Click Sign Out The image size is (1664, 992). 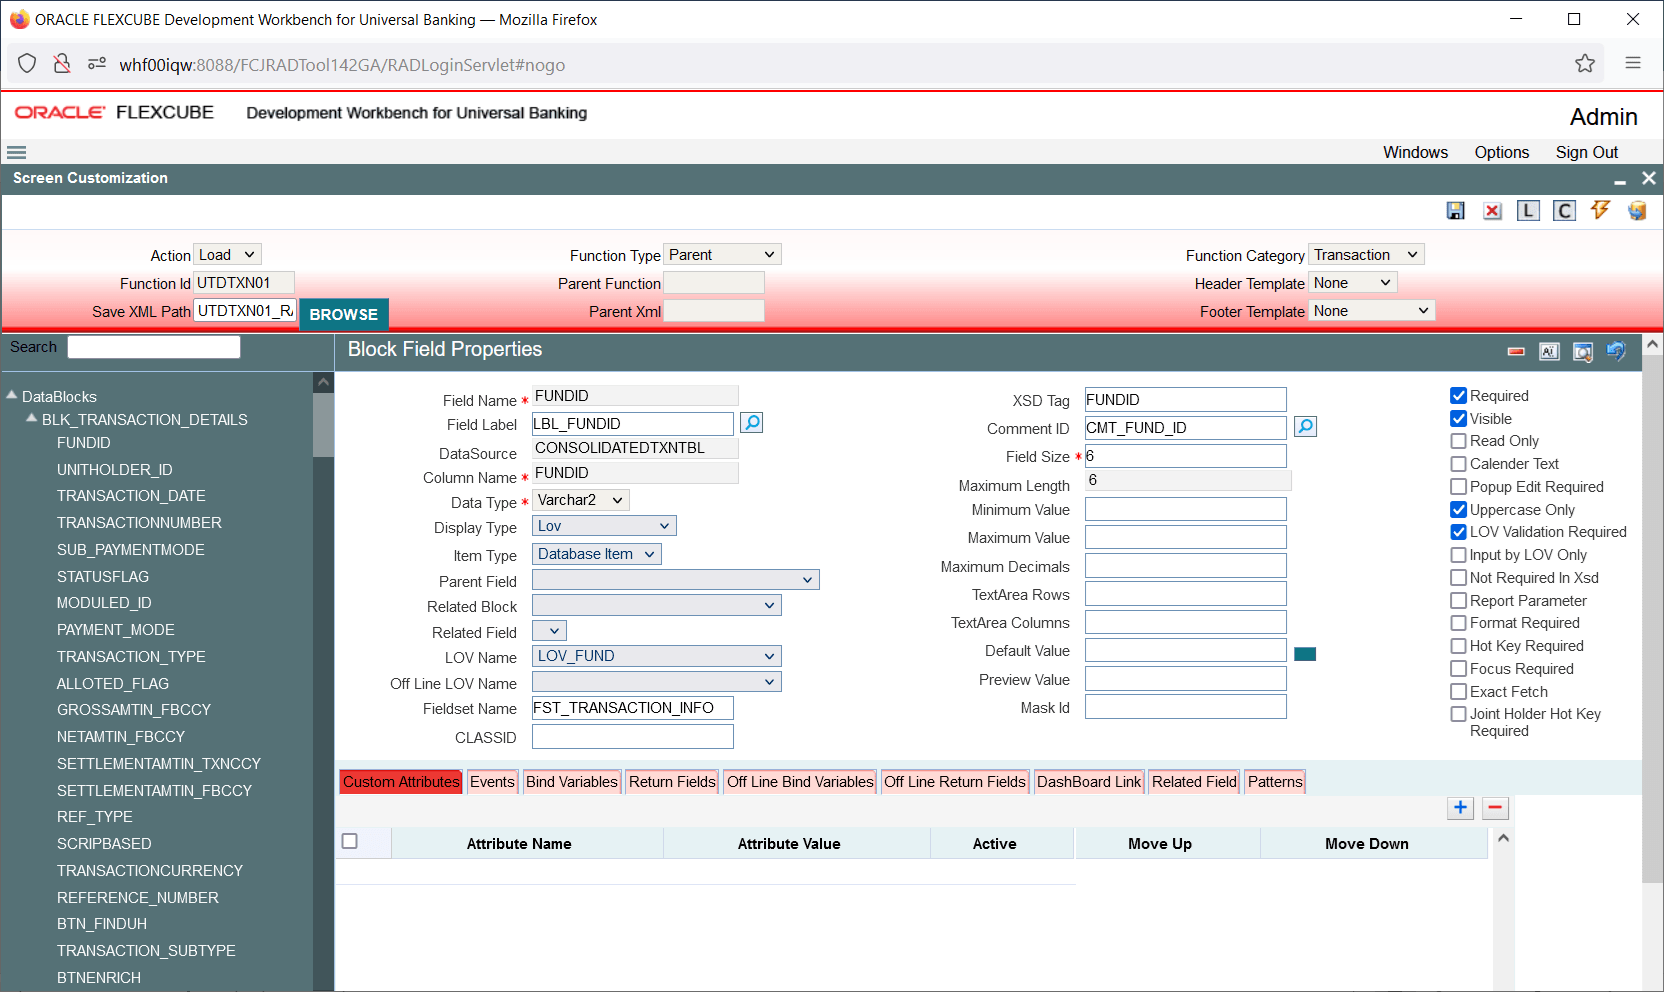pos(1587,152)
